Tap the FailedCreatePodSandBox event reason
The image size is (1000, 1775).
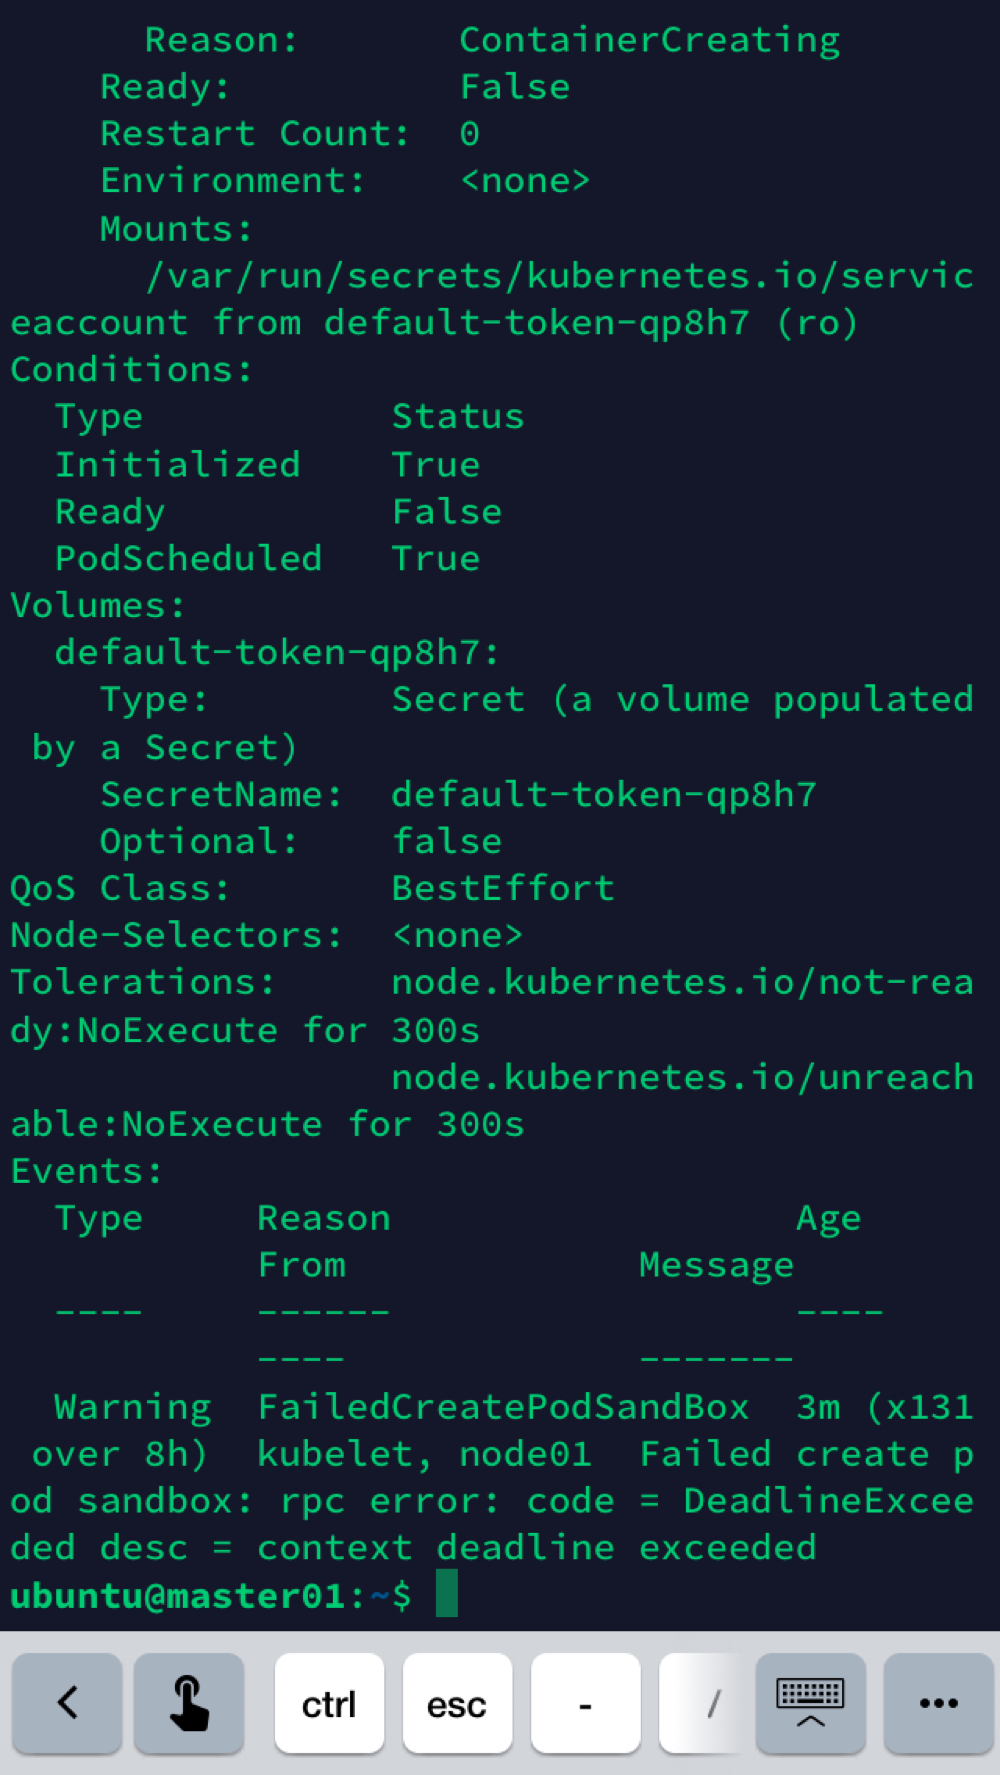click(x=503, y=1407)
